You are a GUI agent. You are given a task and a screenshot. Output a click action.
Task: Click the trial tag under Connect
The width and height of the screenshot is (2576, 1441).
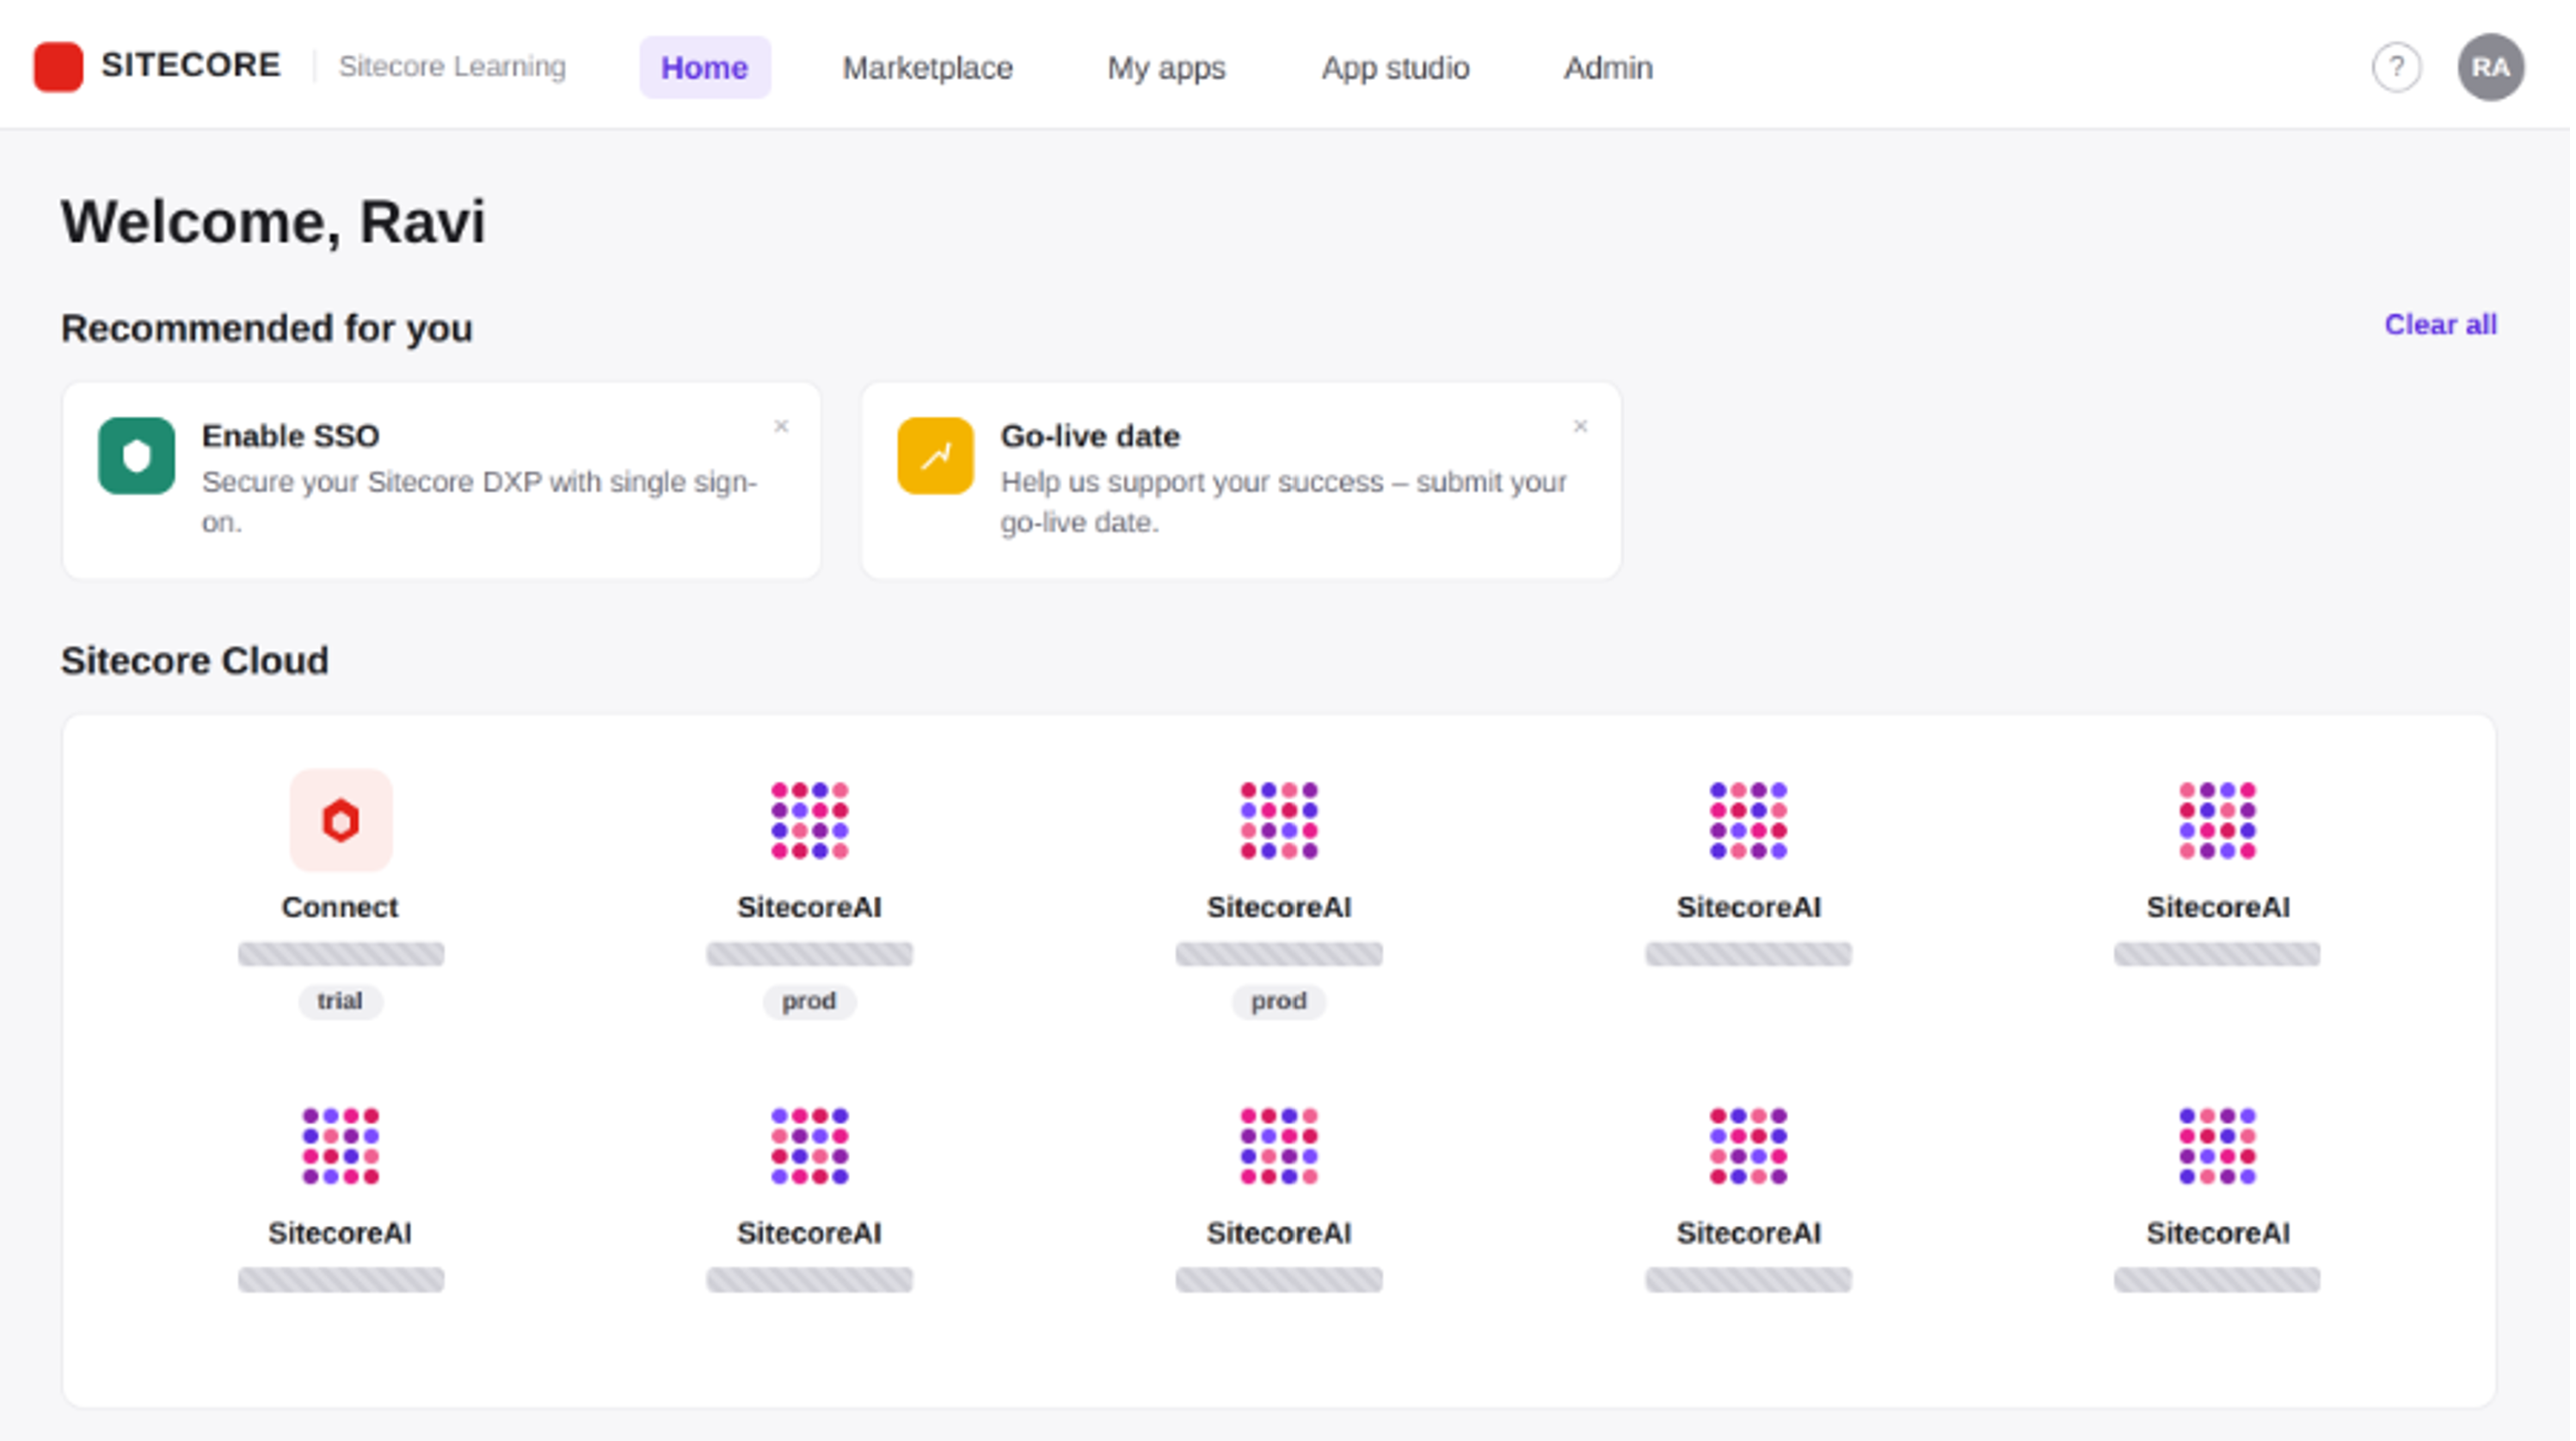341,1002
